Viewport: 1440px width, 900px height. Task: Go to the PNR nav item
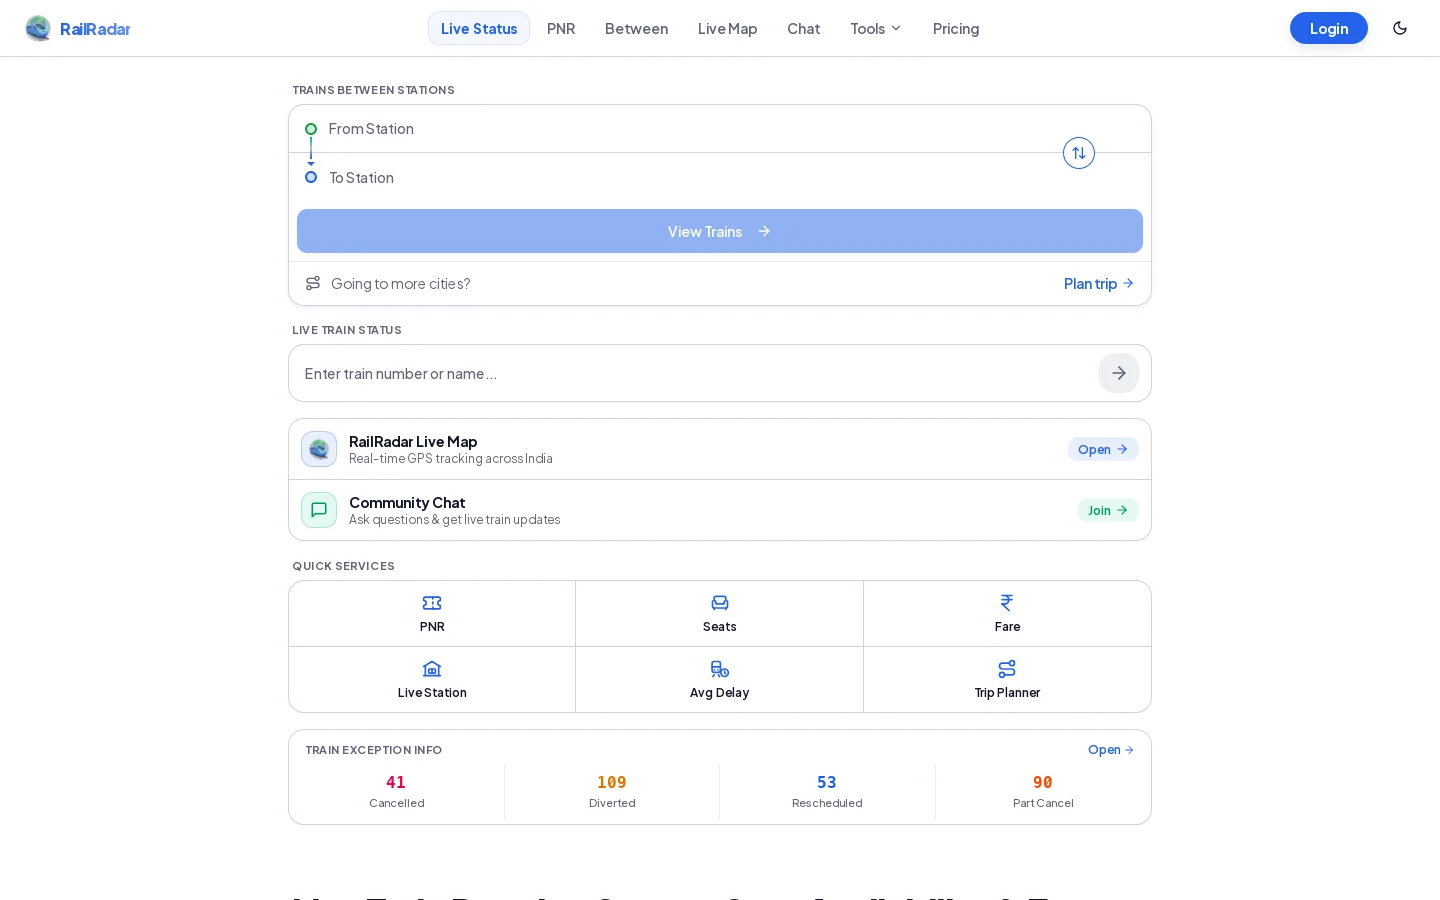point(561,28)
